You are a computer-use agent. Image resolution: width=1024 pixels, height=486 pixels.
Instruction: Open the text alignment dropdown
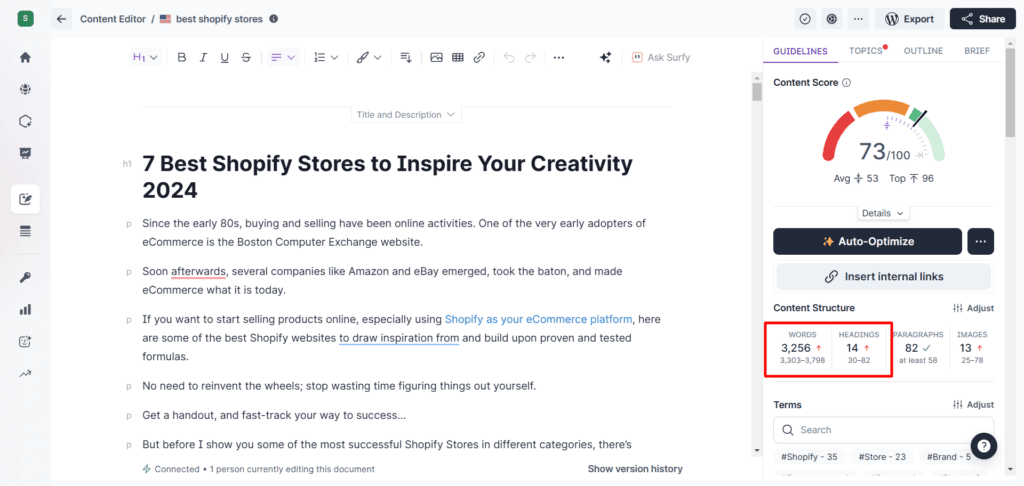[x=283, y=57]
